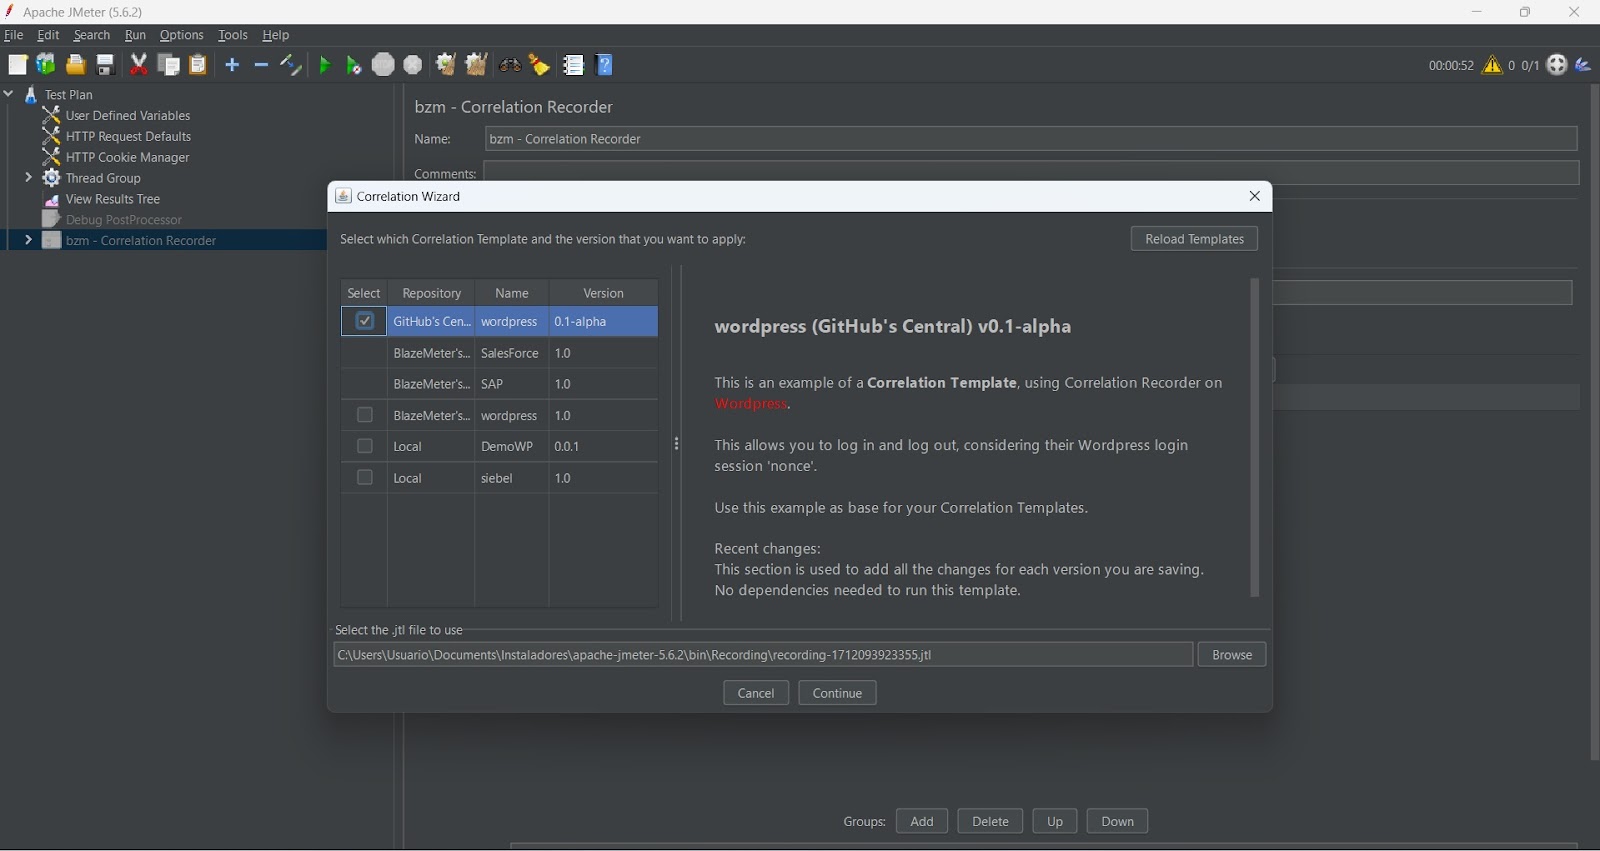Uncheck the GitHub's Central wordpress 0.1-alpha checkbox
This screenshot has width=1600, height=851.
pos(364,321)
